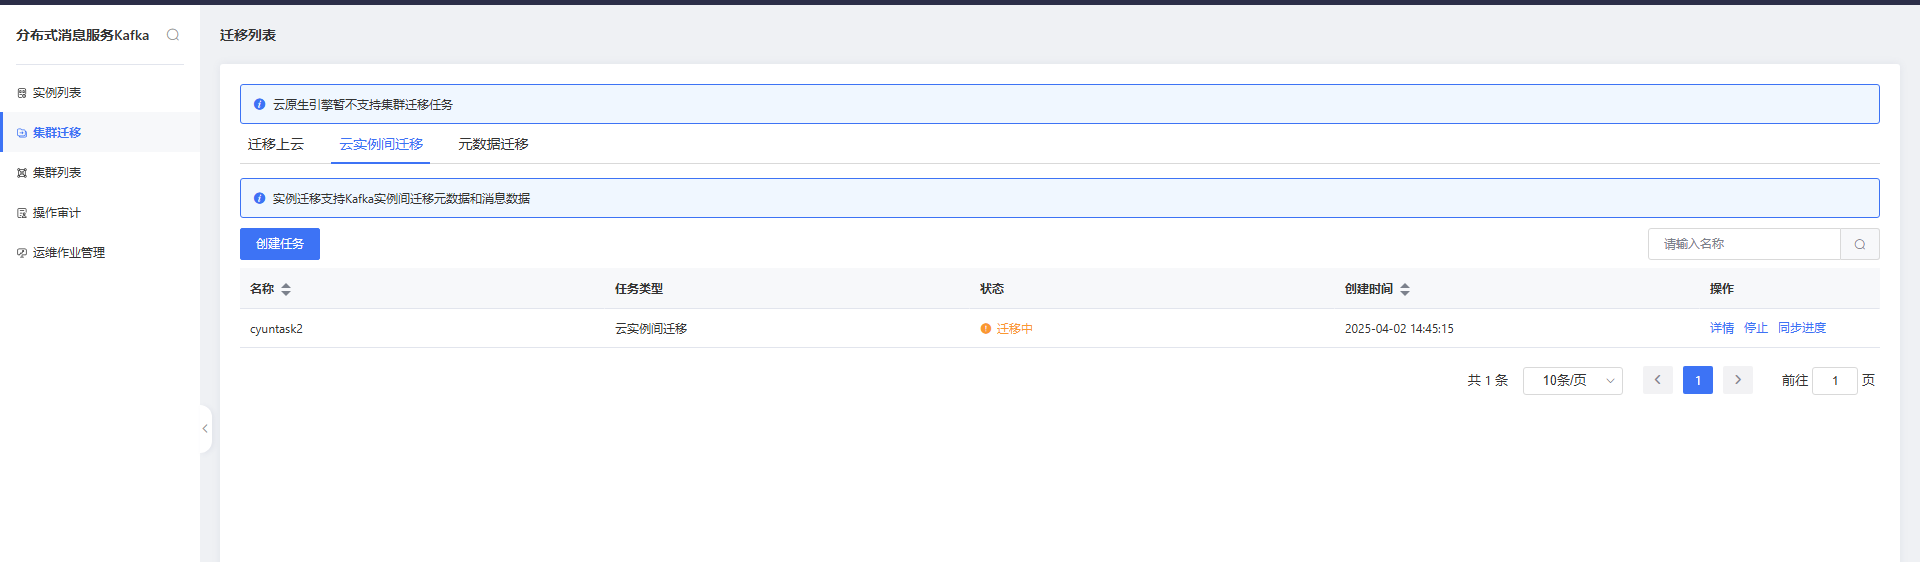The width and height of the screenshot is (1920, 562).
Task: Switch to 元数据迁移 tab
Action: [x=493, y=144]
